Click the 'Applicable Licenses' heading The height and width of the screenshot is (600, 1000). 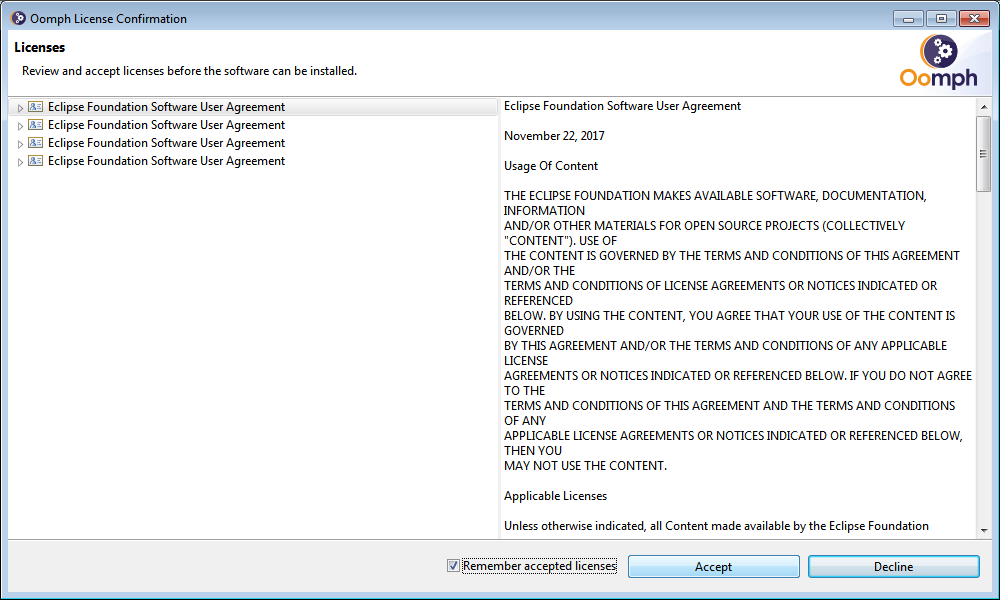(555, 495)
